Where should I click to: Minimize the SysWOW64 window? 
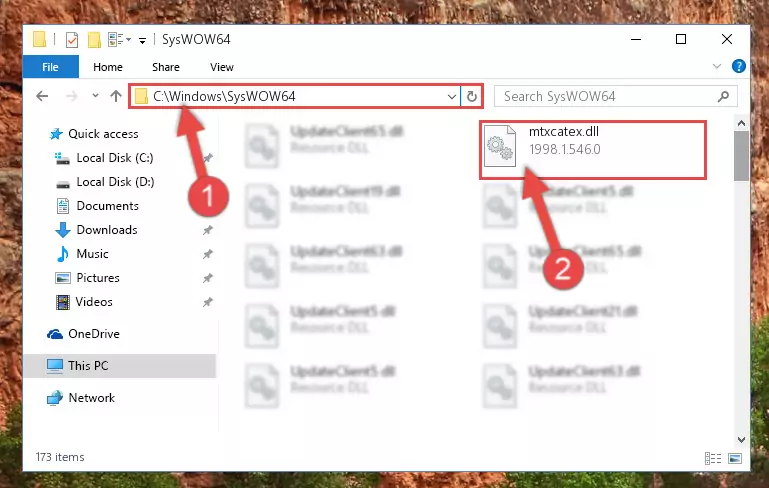tap(636, 39)
